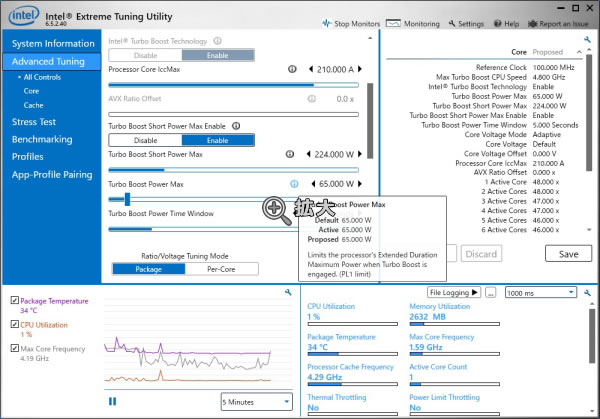Screen dimensions: 600x419
Task: Click the monitor readouts vertical scrollbar
Action: point(592,336)
